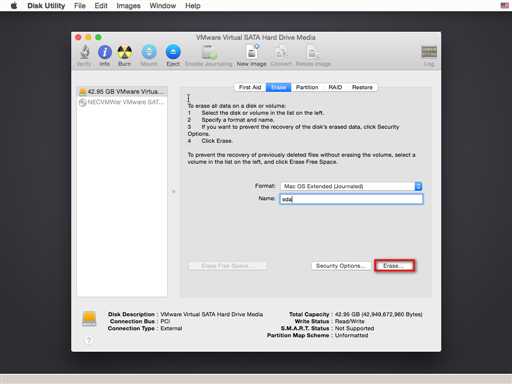This screenshot has height=384, width=512.
Task: Click the 'Total Capacity' value text
Action: coord(379,314)
